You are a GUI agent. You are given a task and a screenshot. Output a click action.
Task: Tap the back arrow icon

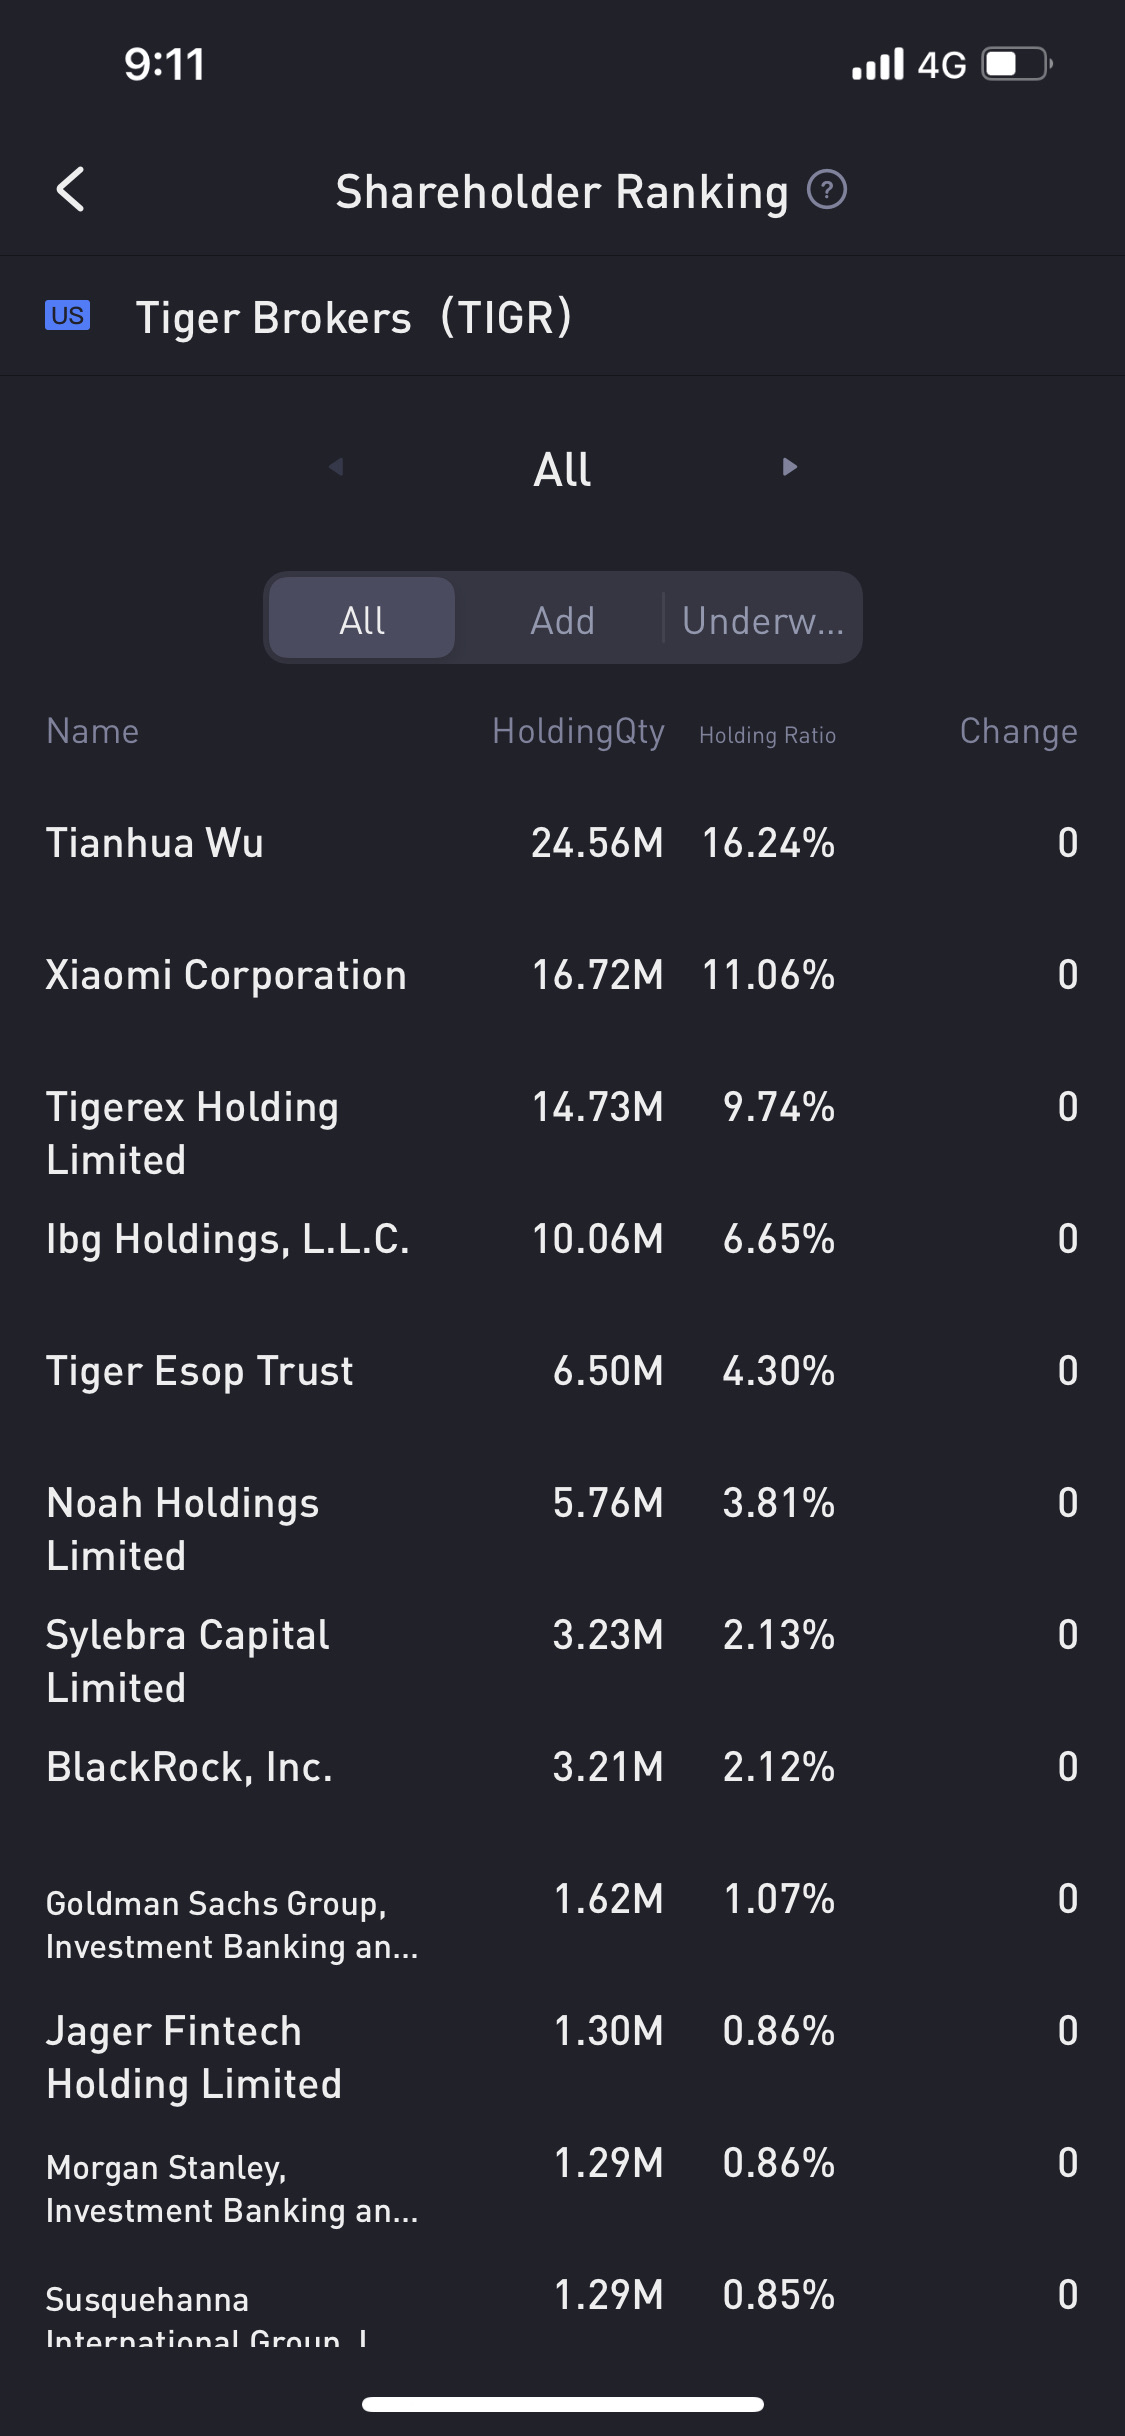pos(70,190)
